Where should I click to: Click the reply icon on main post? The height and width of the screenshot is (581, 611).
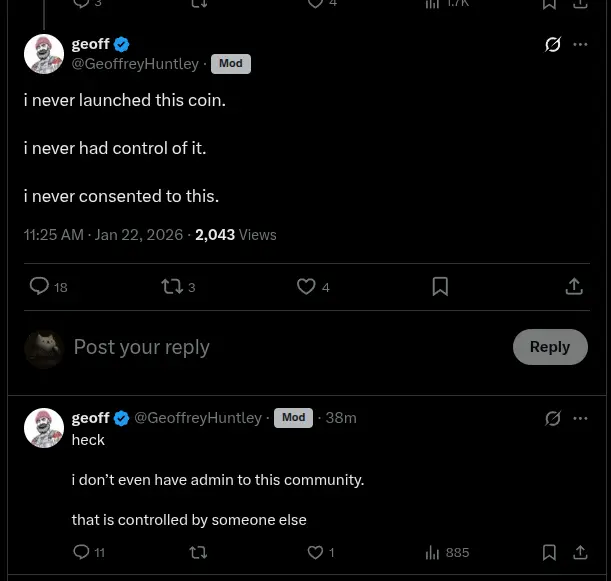pyautogui.click(x=40, y=287)
